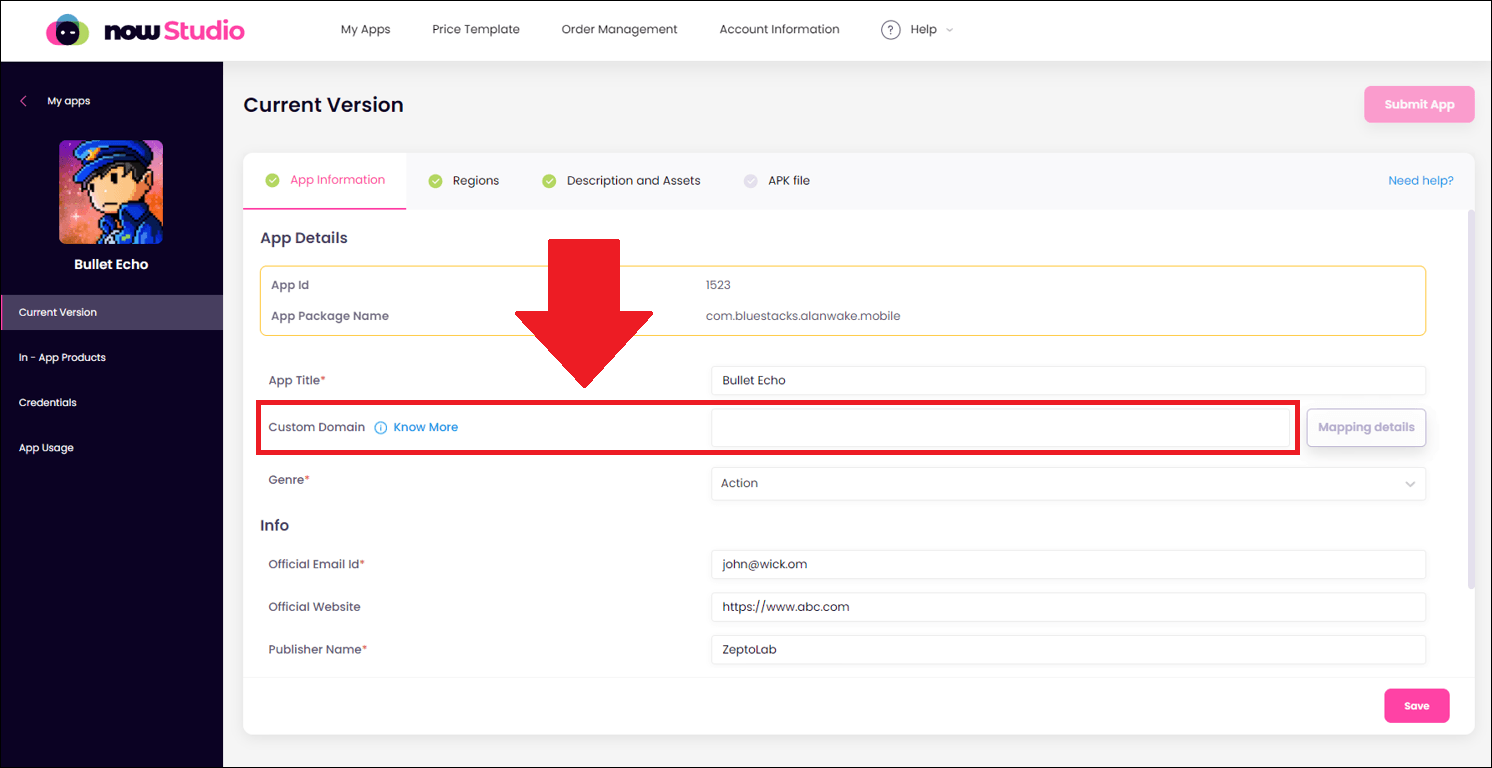Open My Apps in top navigation

365,30
